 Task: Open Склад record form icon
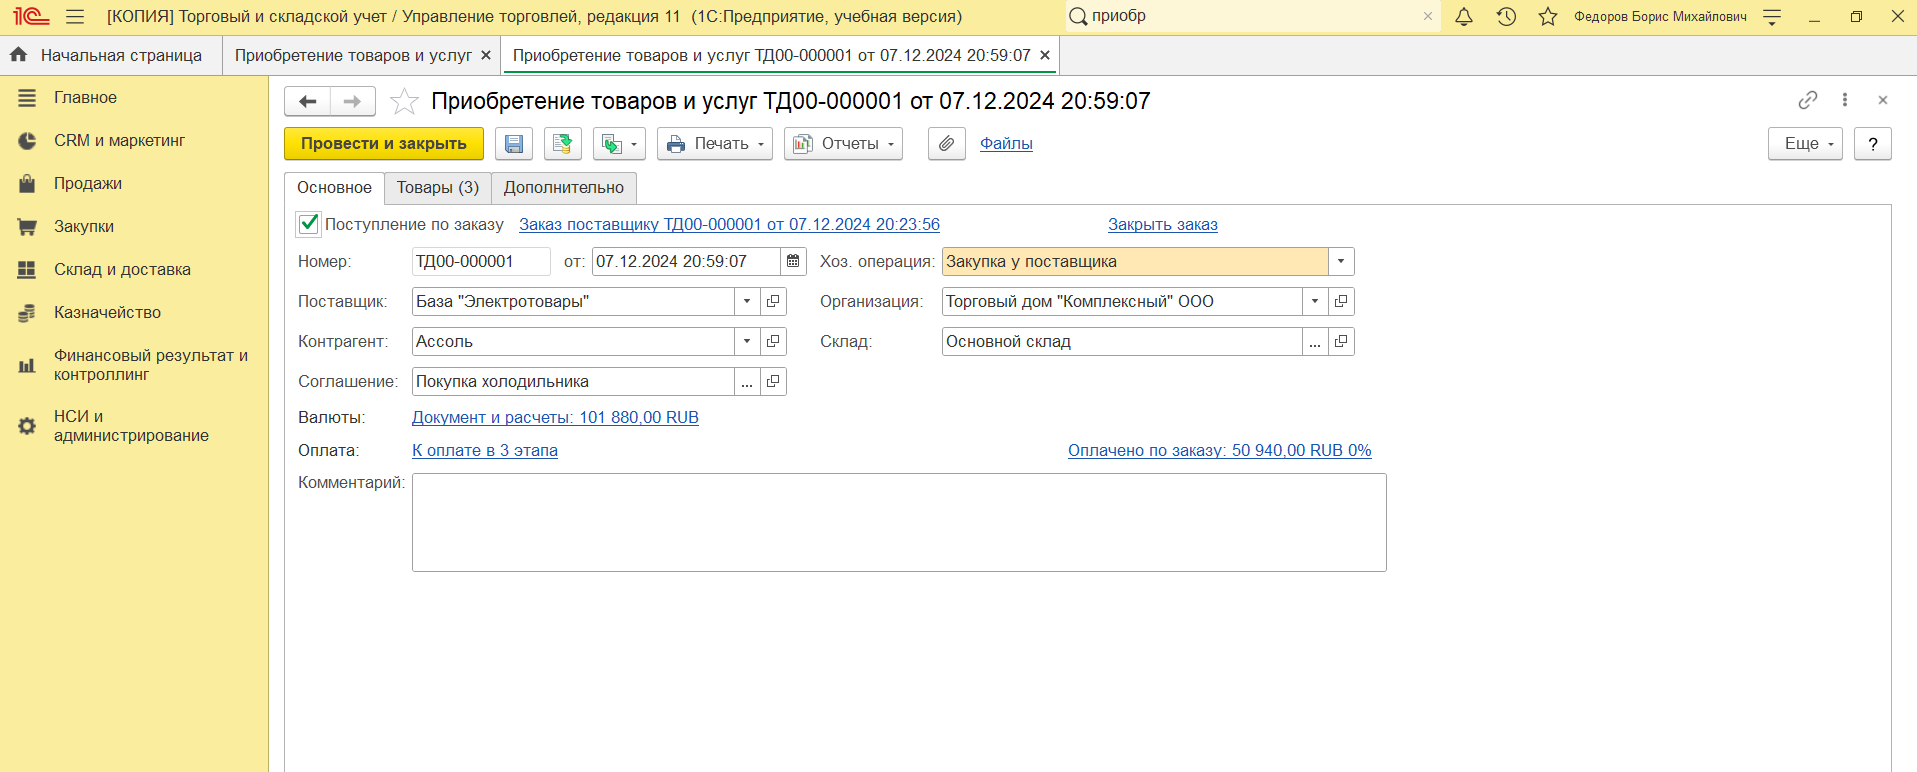pyautogui.click(x=1341, y=342)
